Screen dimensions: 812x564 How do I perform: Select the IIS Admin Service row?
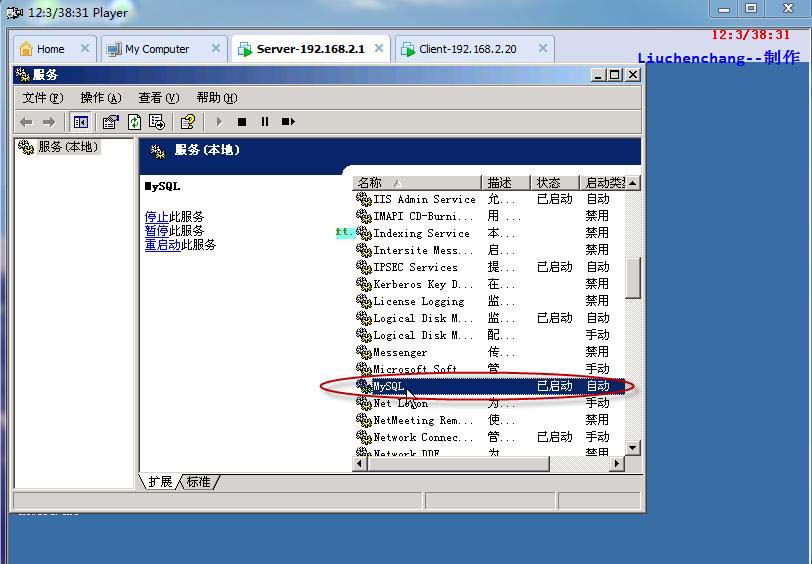point(489,199)
